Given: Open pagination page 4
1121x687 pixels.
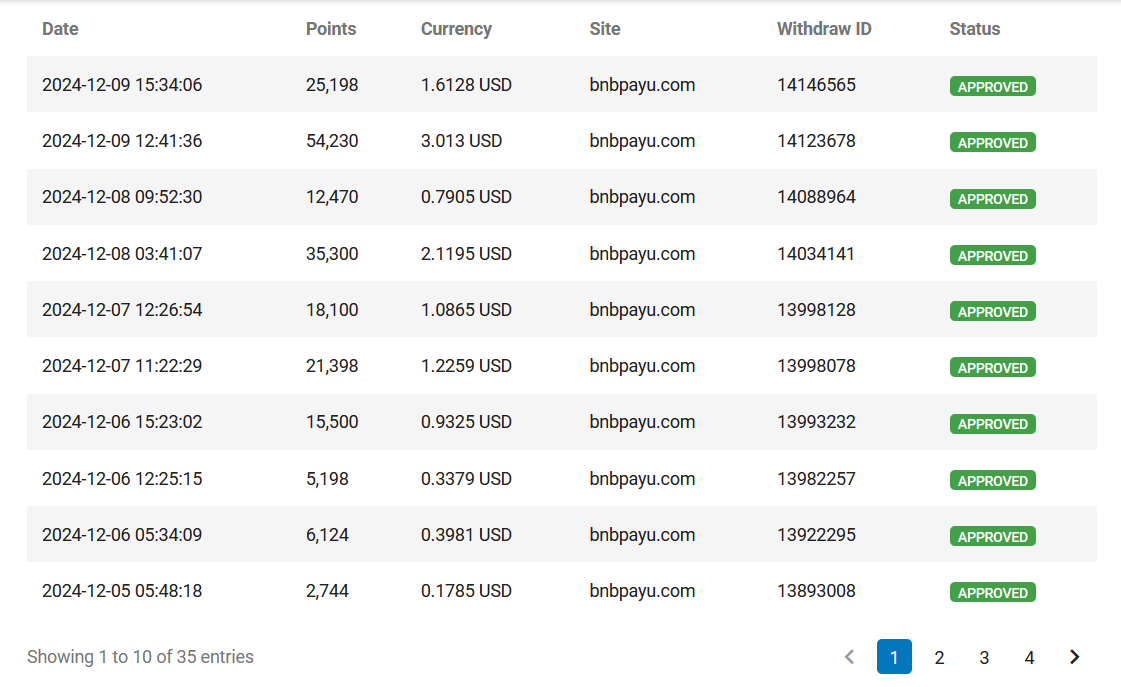Looking at the screenshot, I should click(1029, 657).
